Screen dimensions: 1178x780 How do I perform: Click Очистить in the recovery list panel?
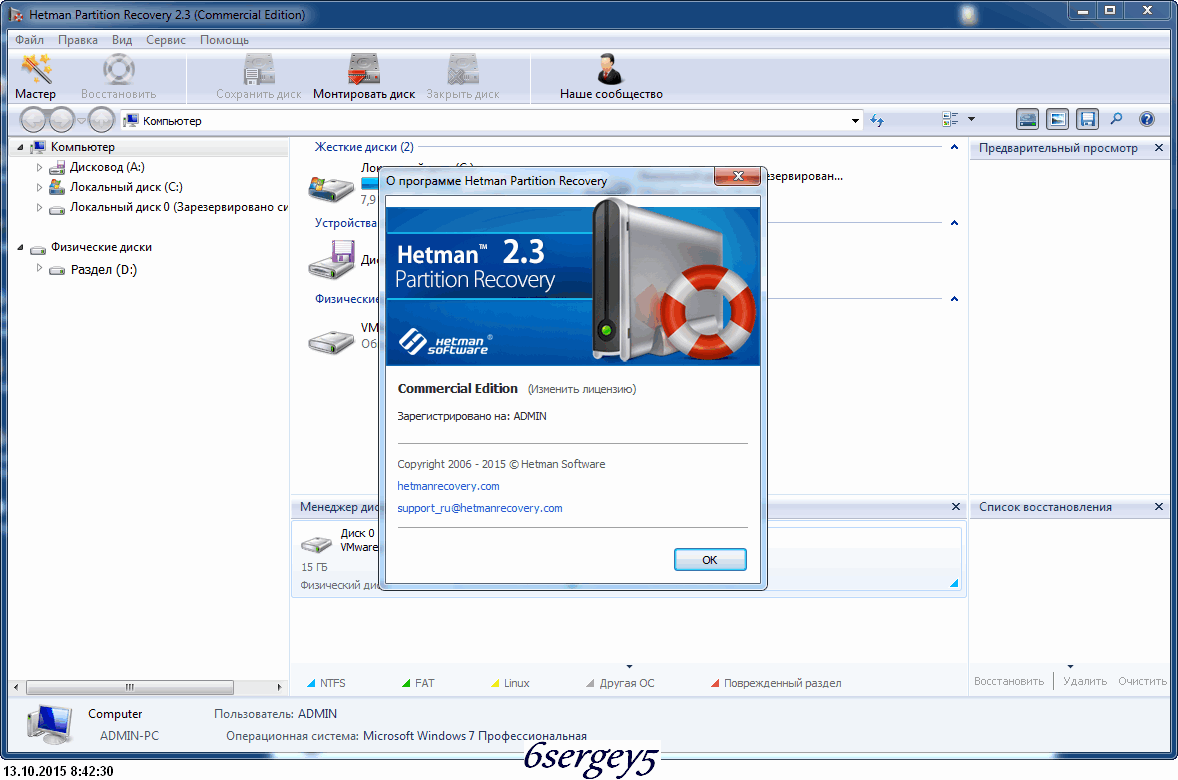(1142, 682)
